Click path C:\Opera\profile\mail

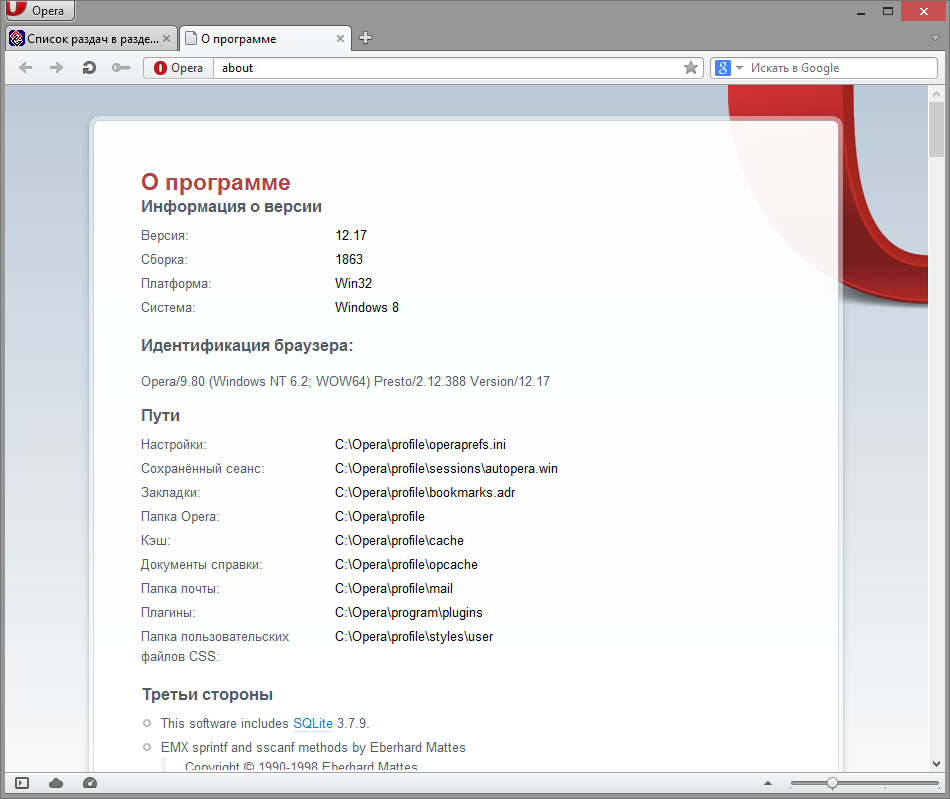point(394,589)
